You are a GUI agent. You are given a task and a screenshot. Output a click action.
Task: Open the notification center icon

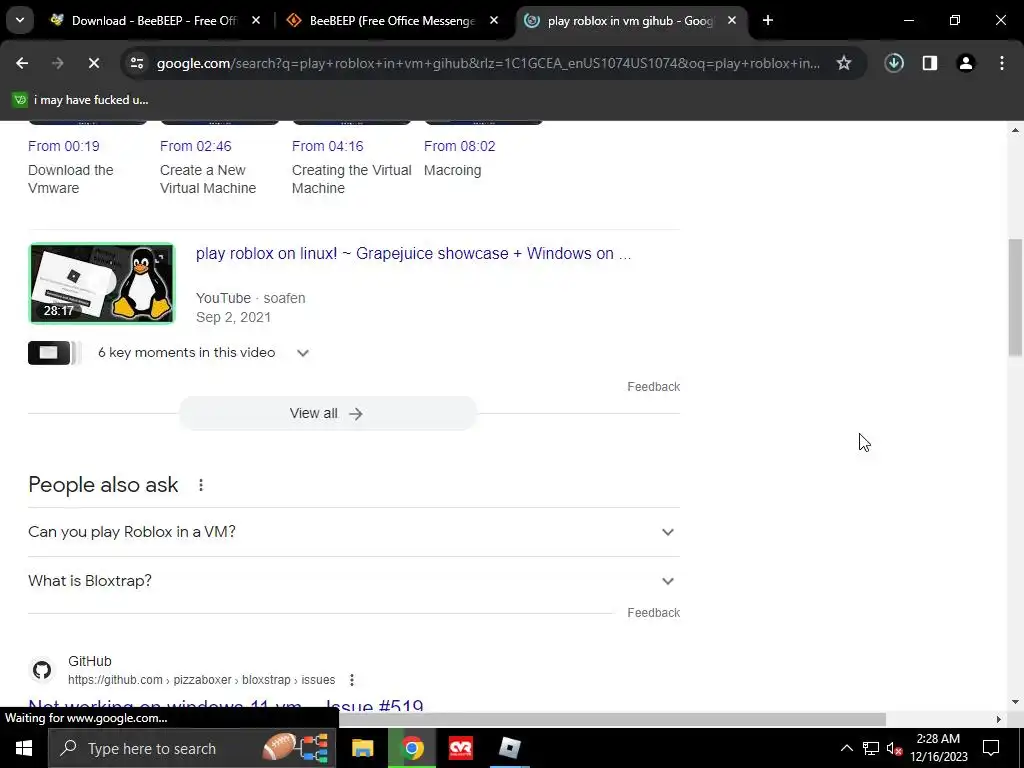click(991, 748)
